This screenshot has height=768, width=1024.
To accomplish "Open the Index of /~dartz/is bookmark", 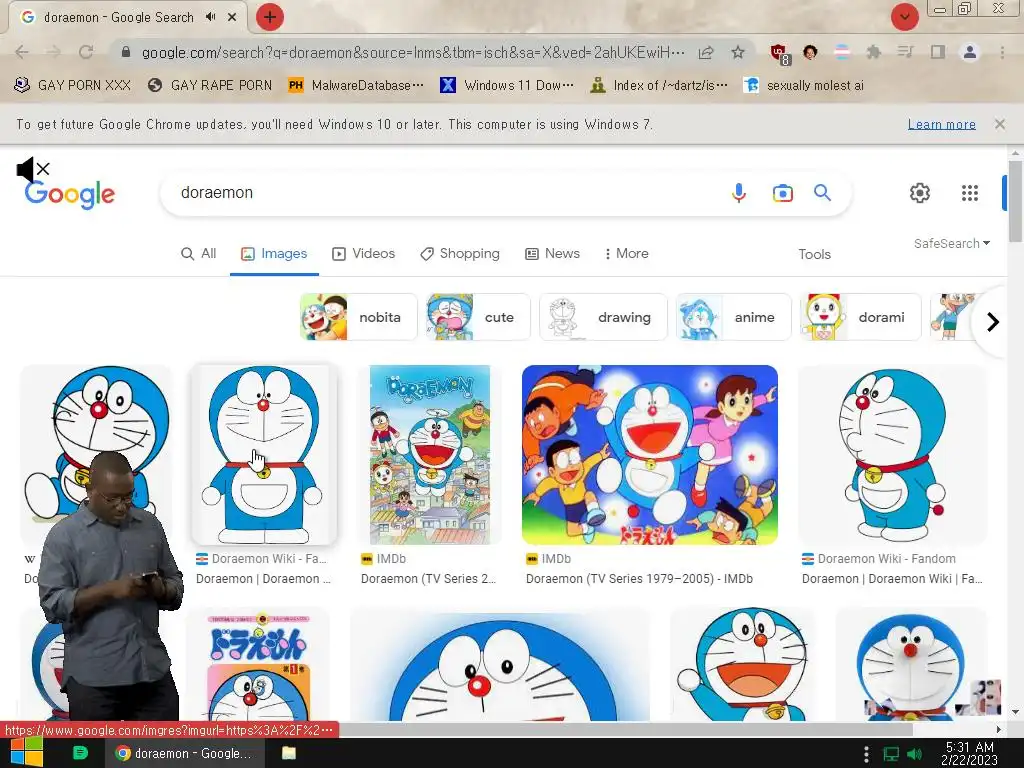I will point(658,85).
